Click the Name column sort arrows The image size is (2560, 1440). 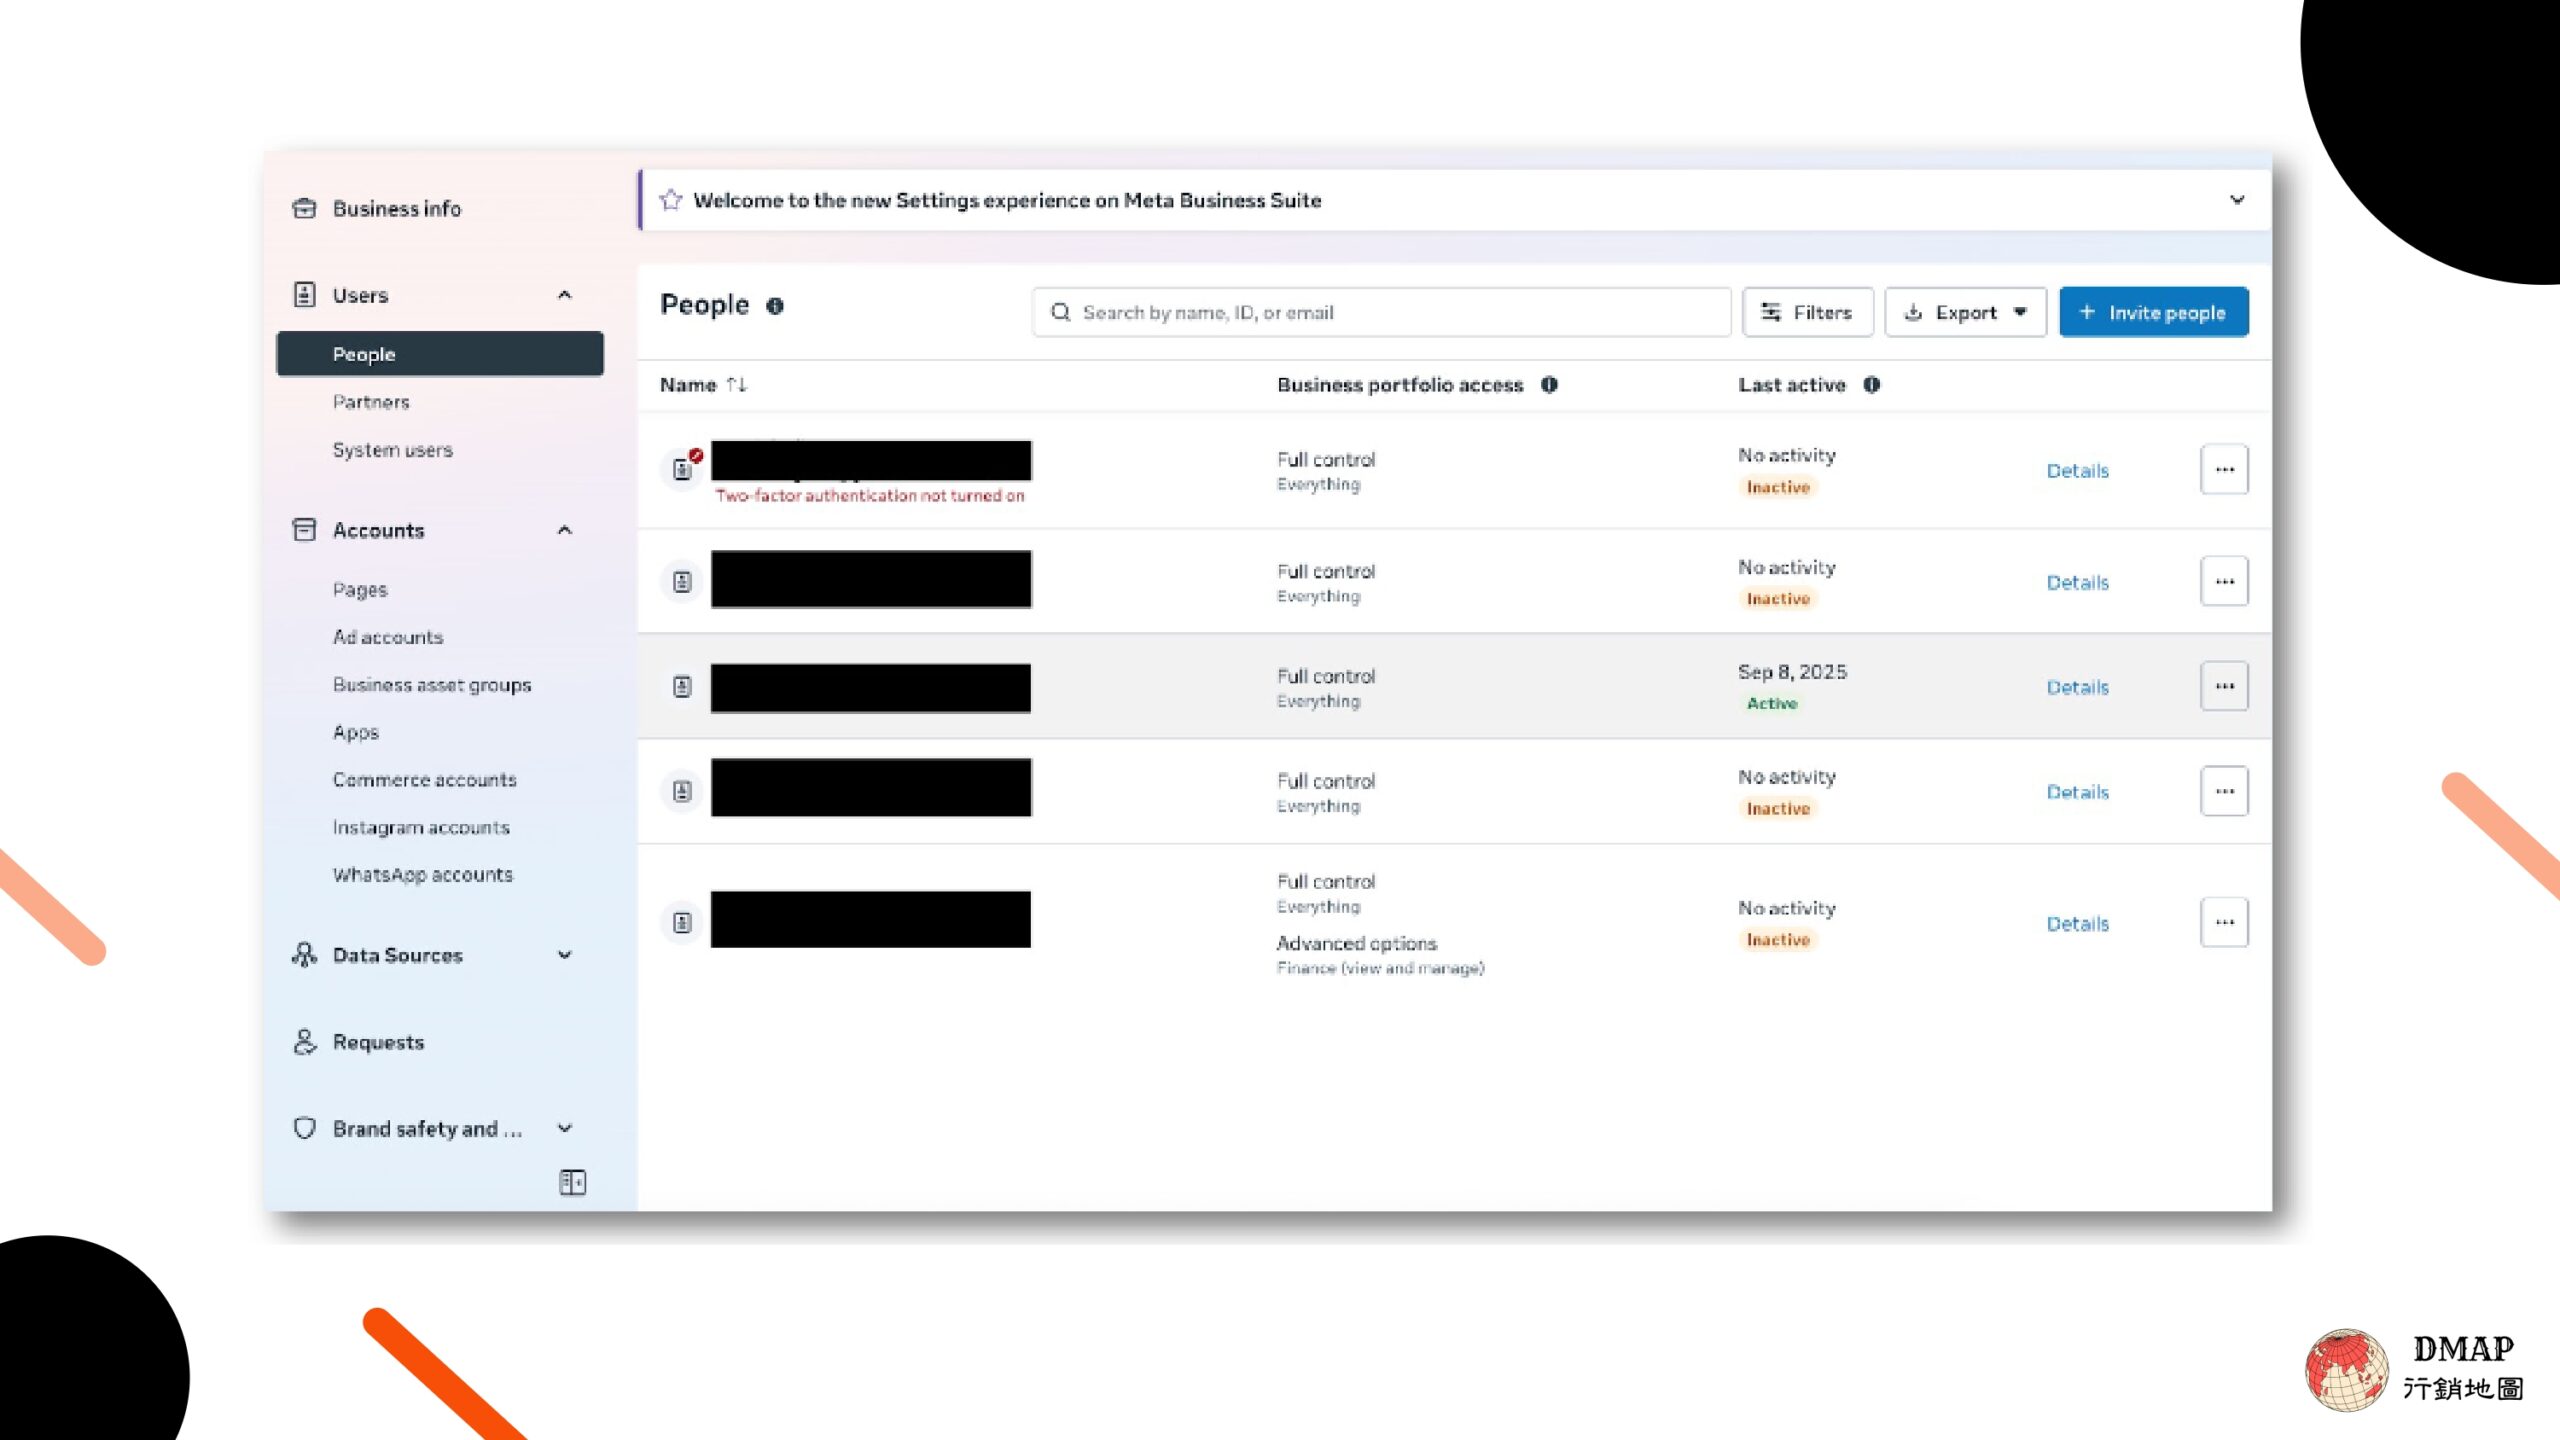[737, 385]
